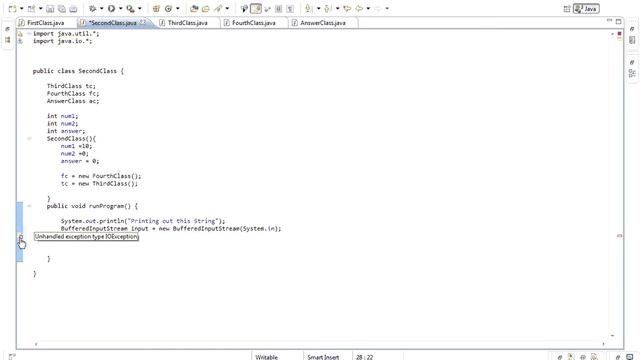Click the Save toolbar icon

(x=50, y=9)
